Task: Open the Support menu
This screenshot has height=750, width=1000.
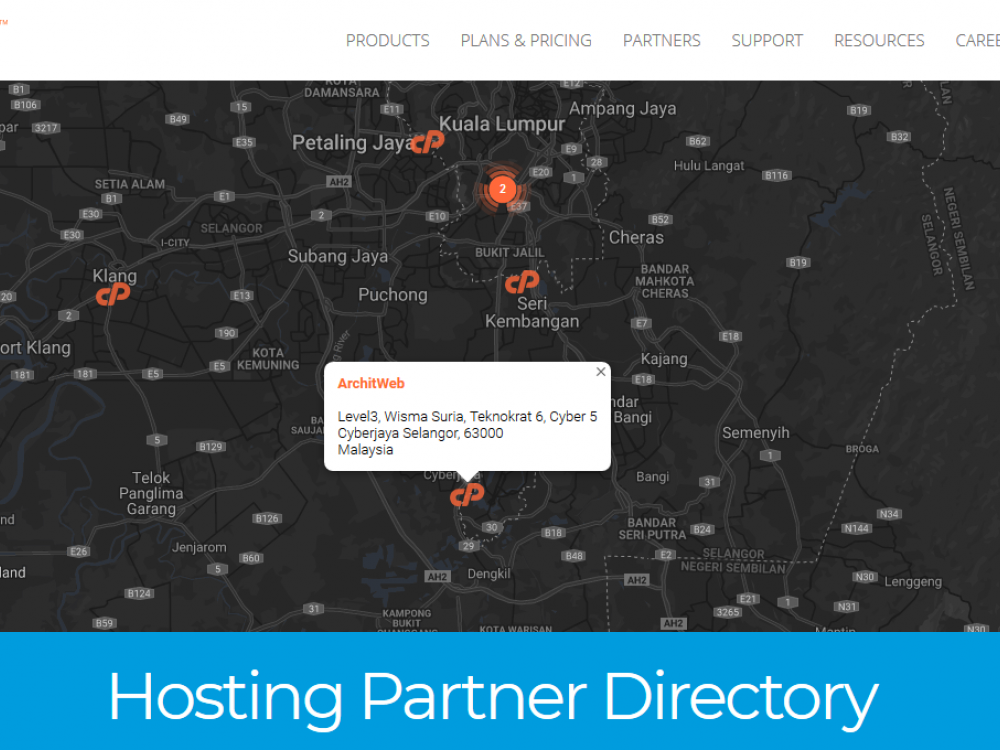Action: 767,40
